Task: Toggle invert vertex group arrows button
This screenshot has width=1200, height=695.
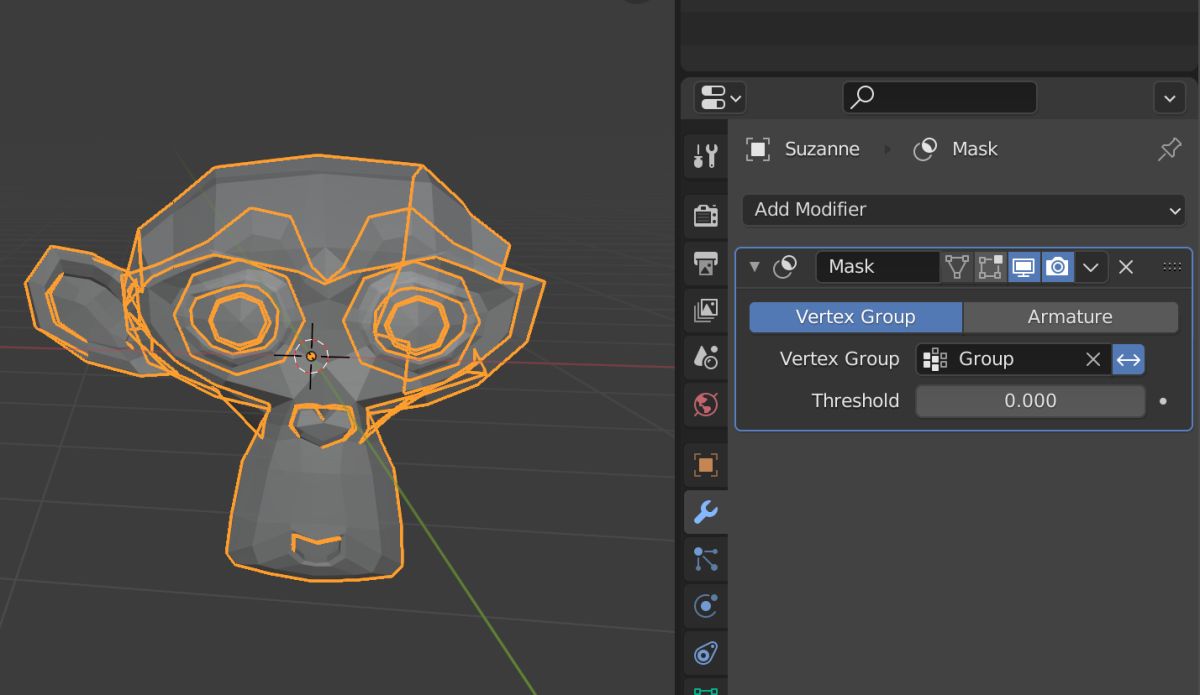Action: pyautogui.click(x=1128, y=359)
